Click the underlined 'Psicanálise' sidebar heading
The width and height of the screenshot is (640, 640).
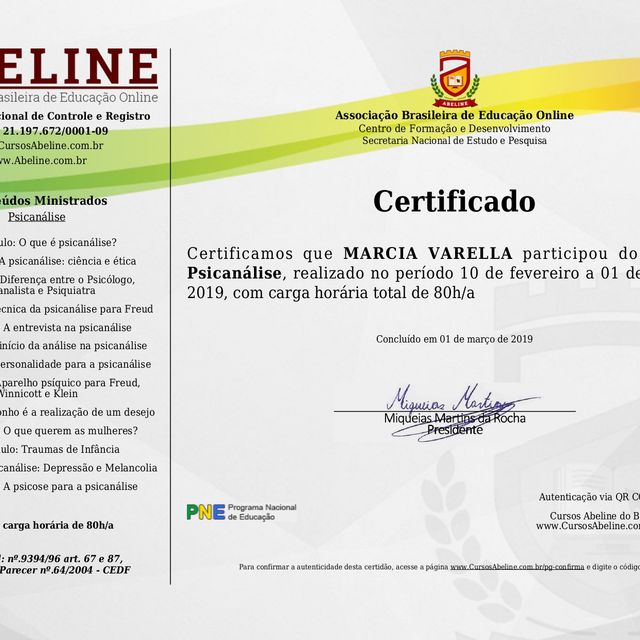click(x=37, y=217)
